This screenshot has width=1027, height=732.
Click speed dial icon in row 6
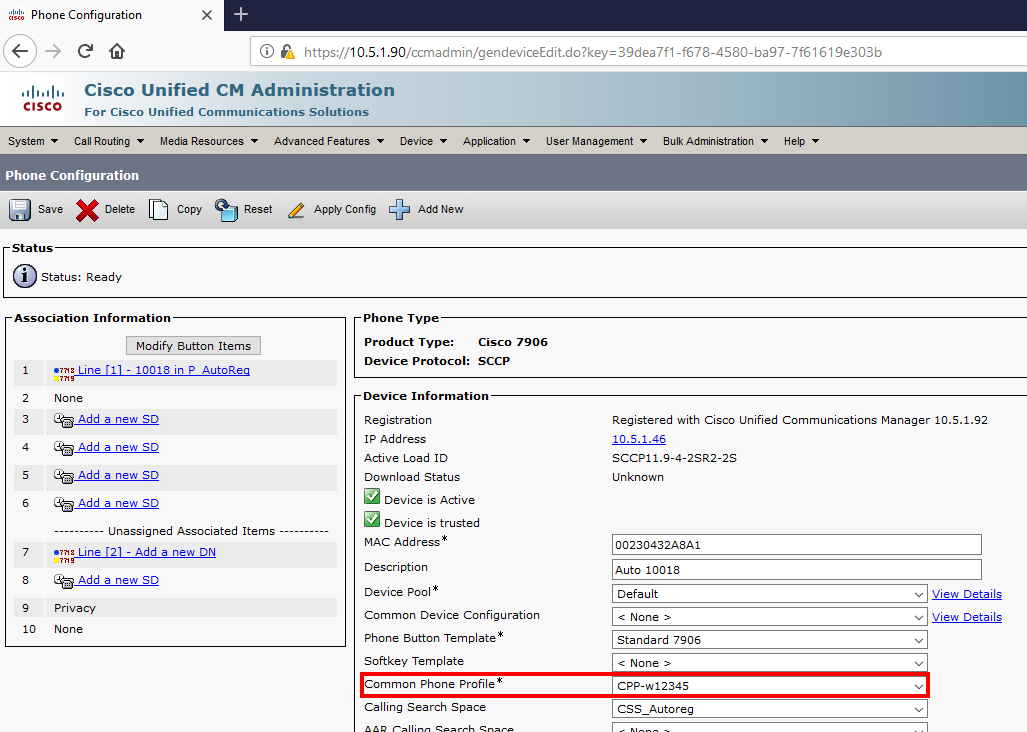coord(64,505)
